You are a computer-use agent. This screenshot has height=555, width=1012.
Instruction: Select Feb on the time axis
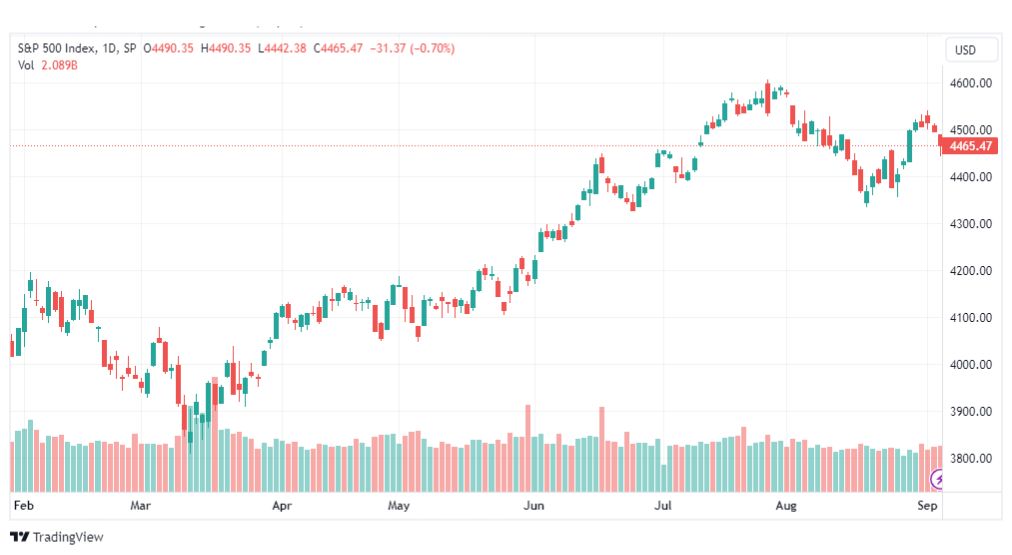pyautogui.click(x=23, y=505)
